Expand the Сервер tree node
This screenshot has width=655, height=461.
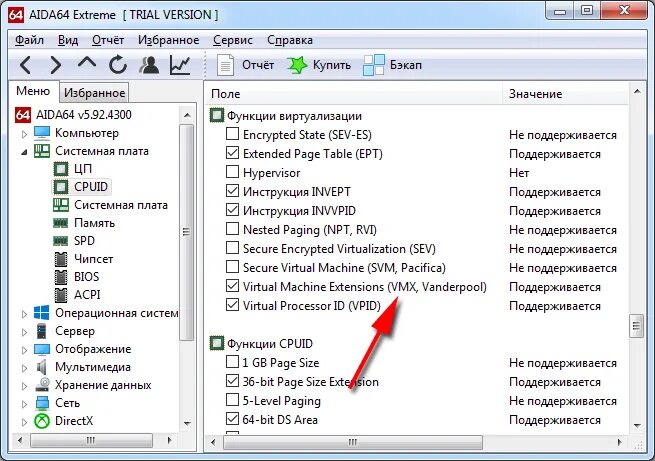(x=24, y=332)
